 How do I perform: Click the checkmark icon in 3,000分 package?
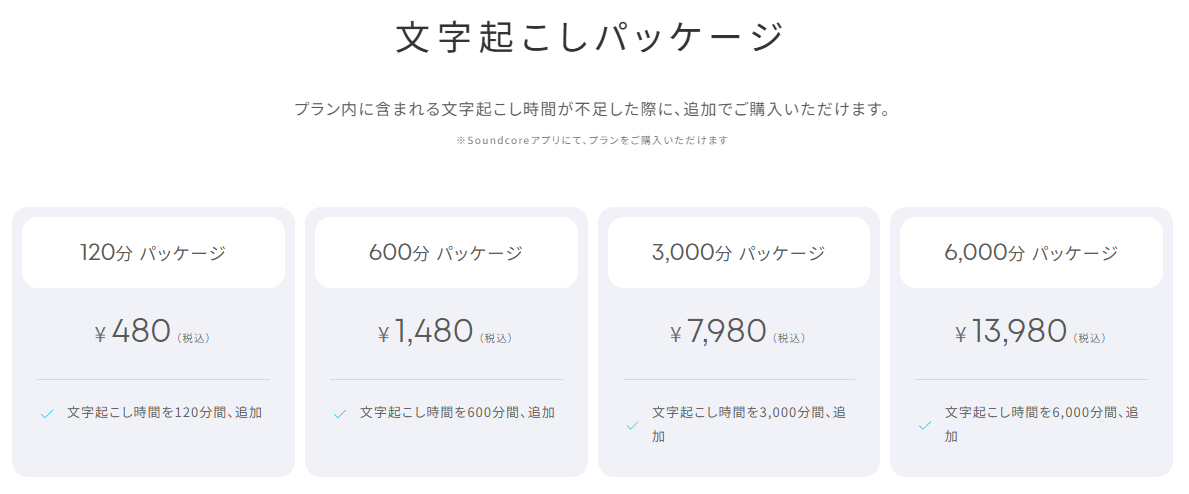[632, 425]
